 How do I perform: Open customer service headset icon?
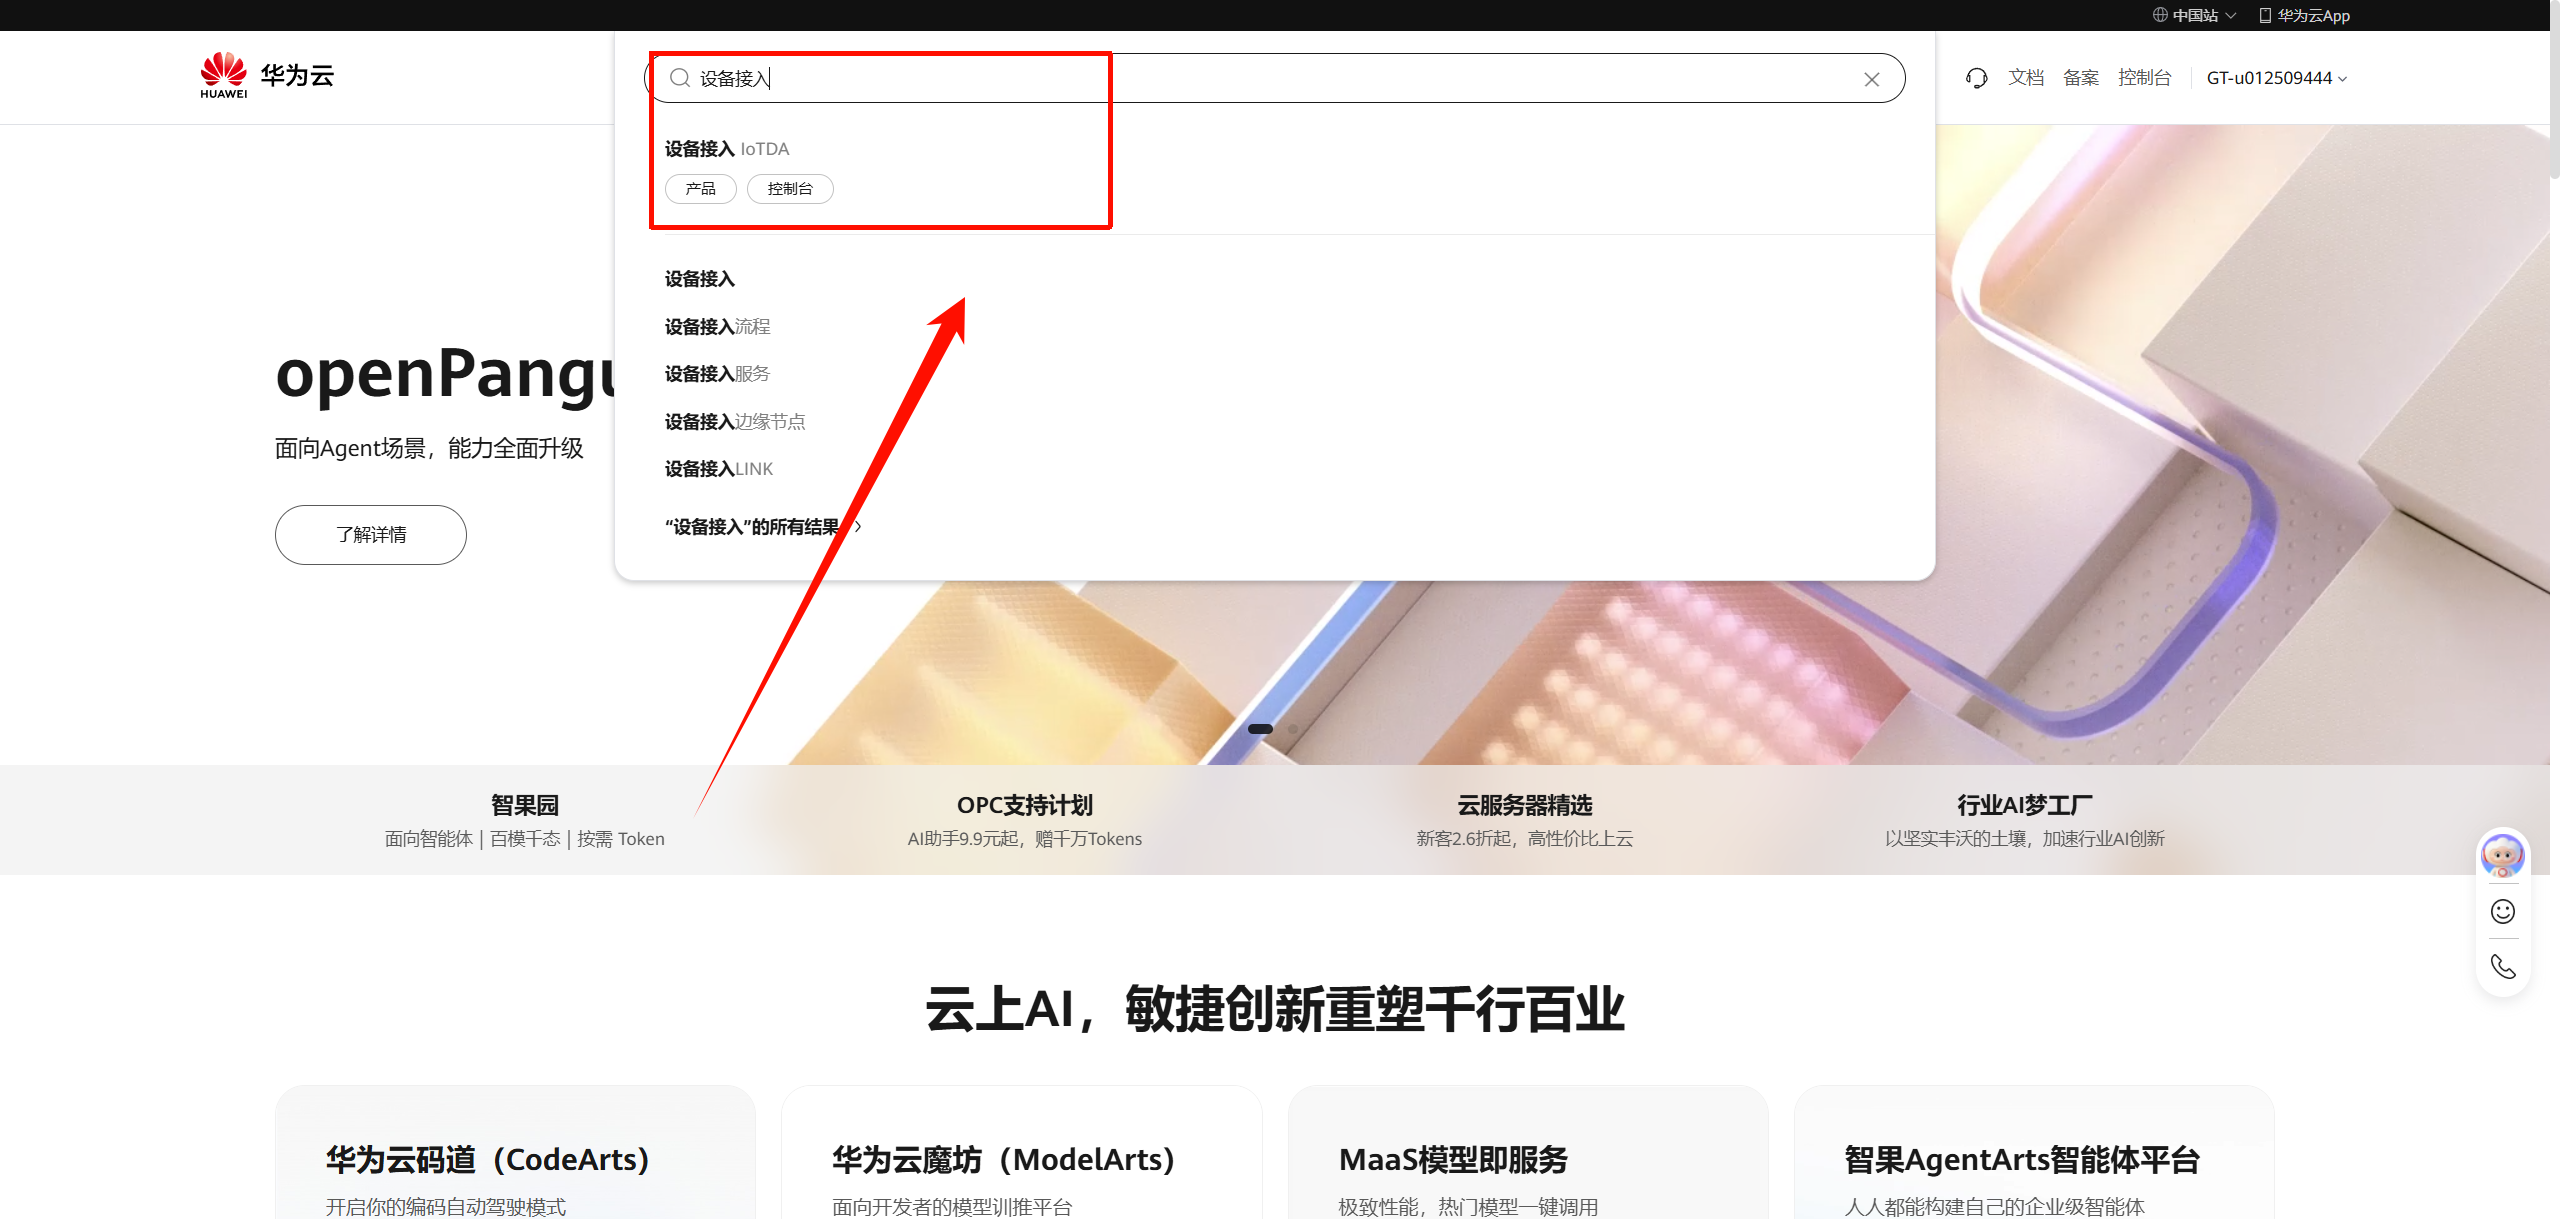click(1976, 78)
